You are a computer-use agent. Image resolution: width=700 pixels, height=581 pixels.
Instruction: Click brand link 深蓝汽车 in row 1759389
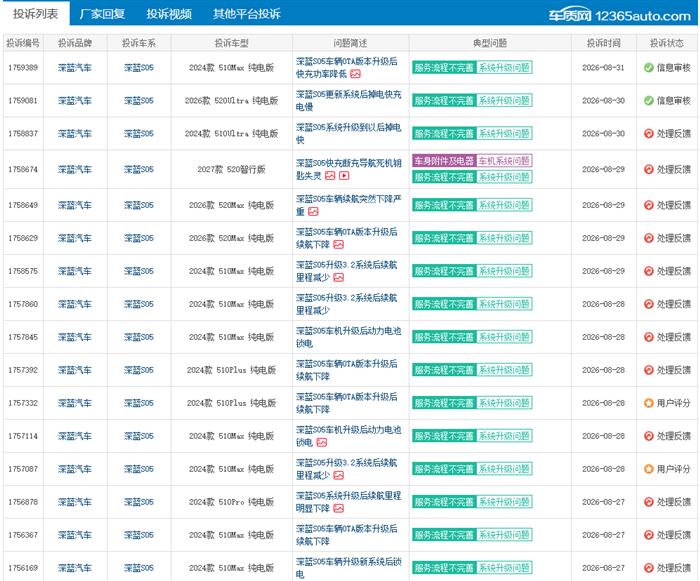75,68
